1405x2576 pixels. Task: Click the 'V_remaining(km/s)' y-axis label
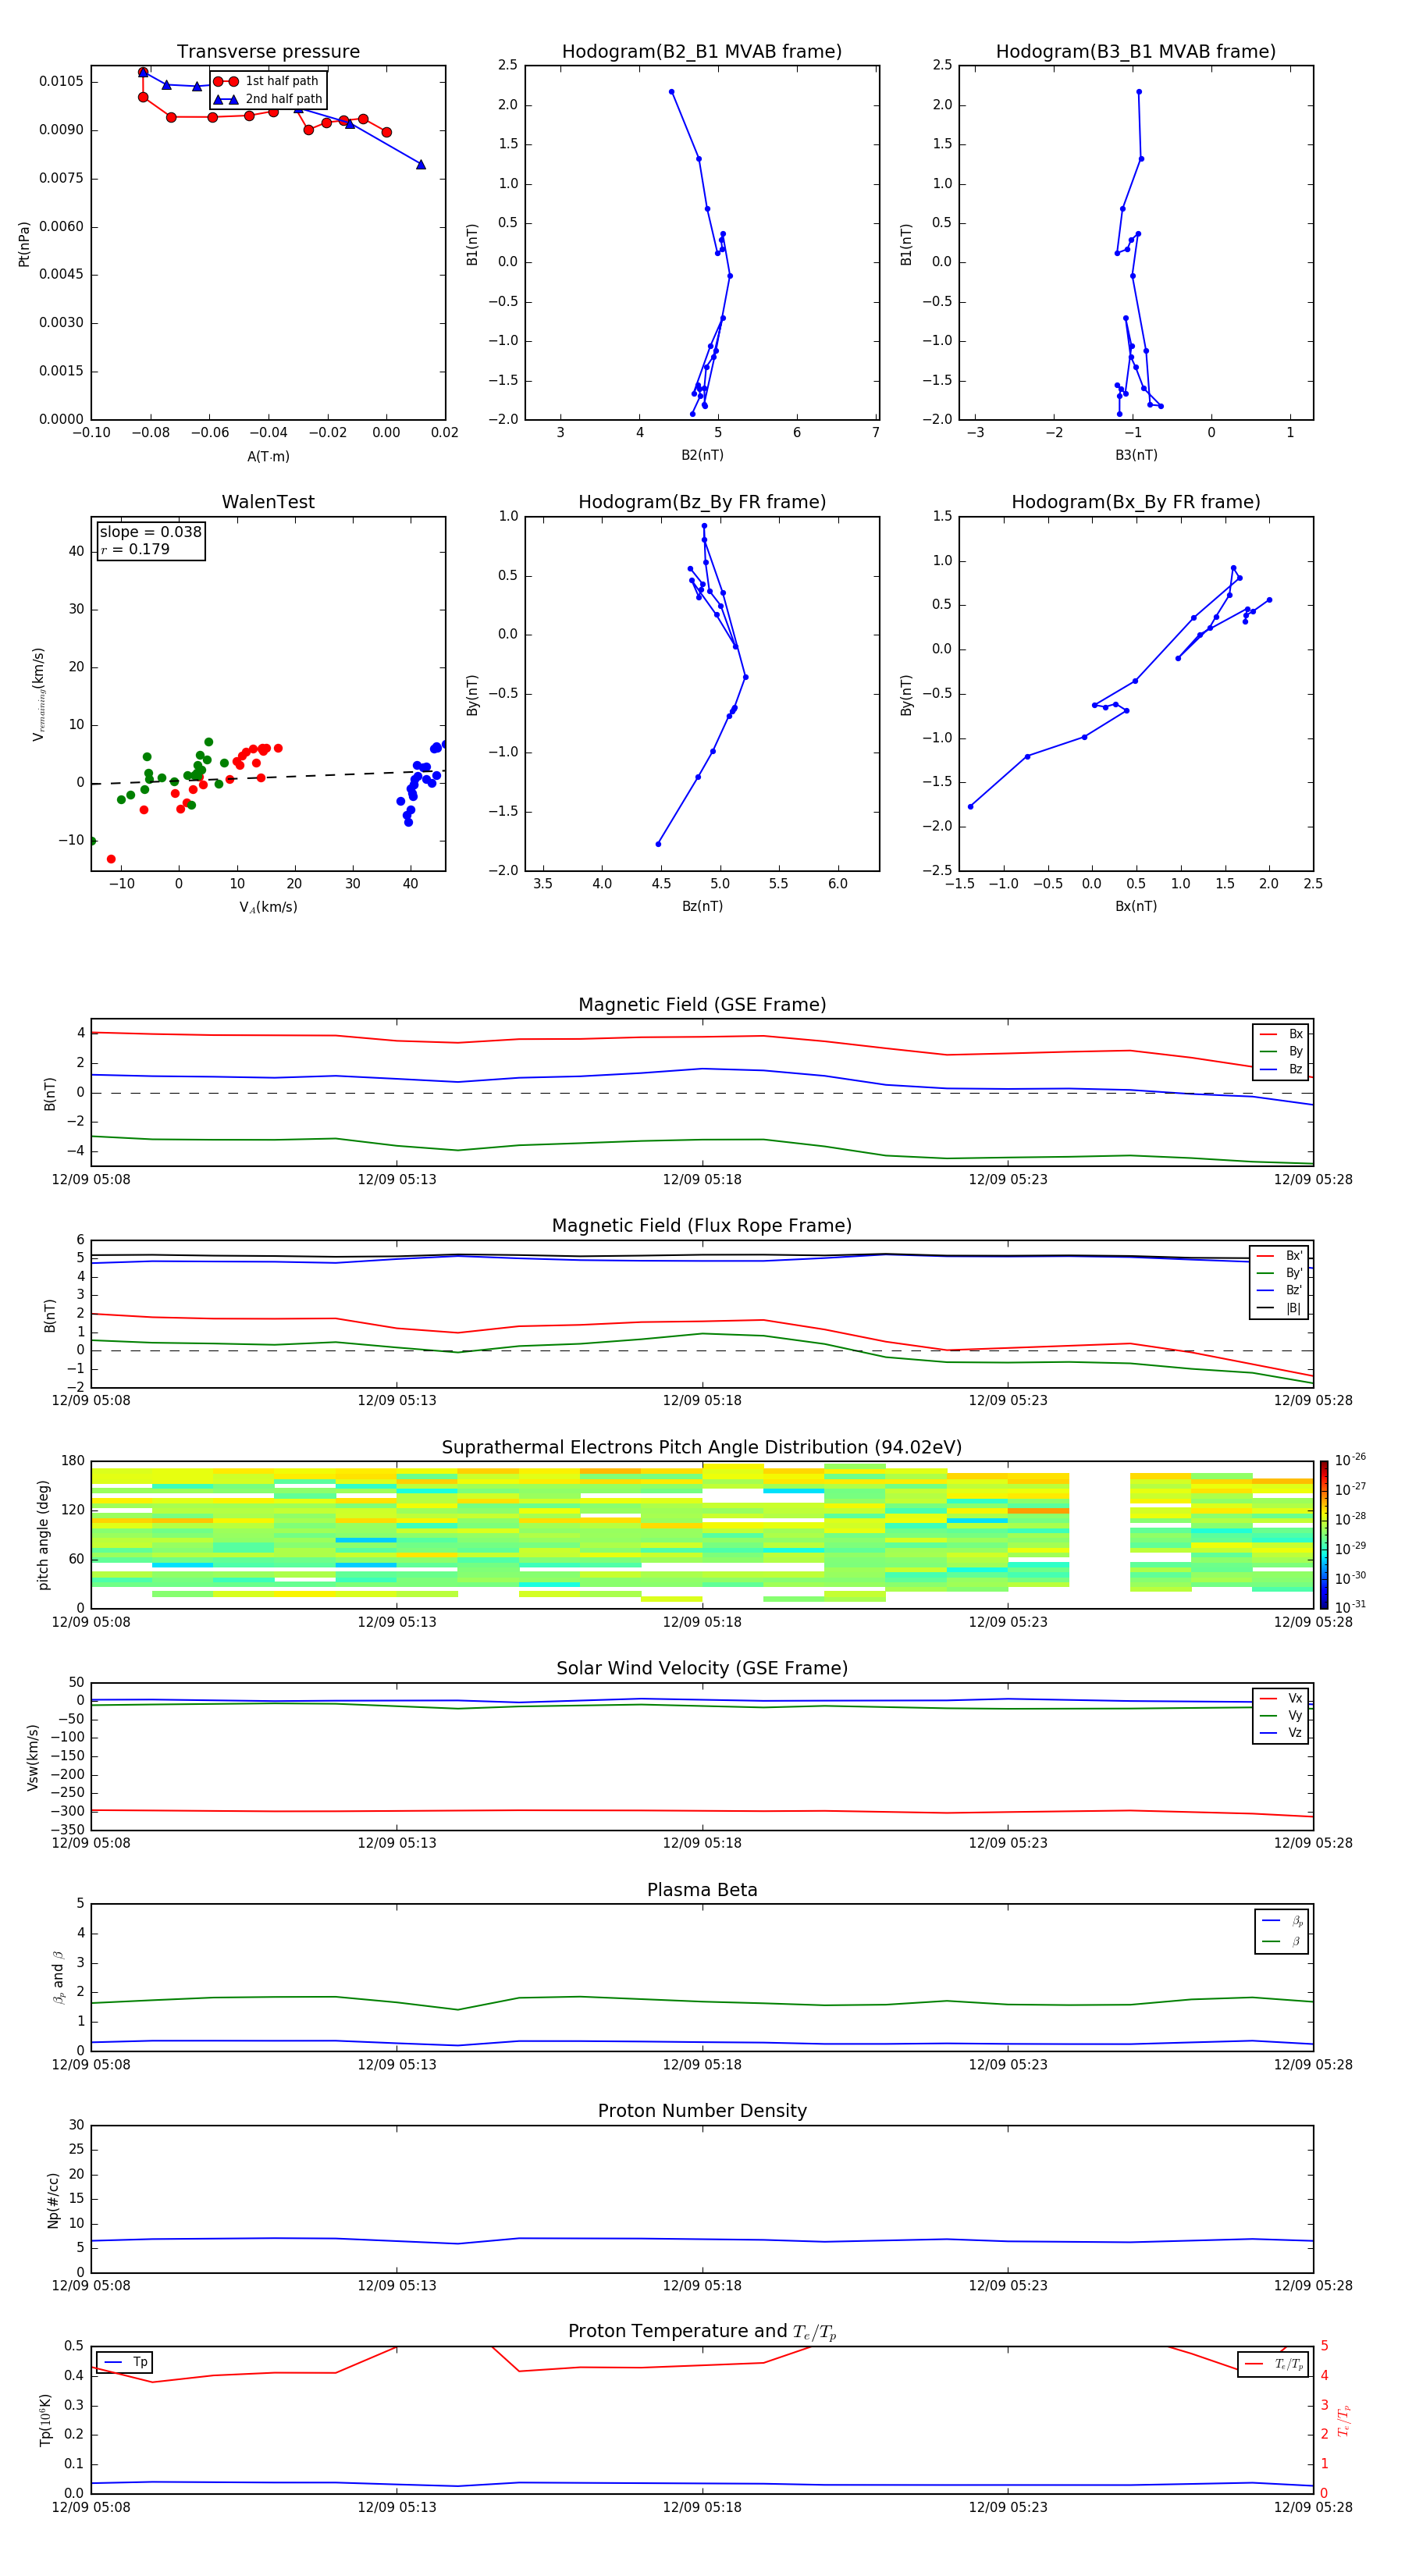[x=38, y=694]
